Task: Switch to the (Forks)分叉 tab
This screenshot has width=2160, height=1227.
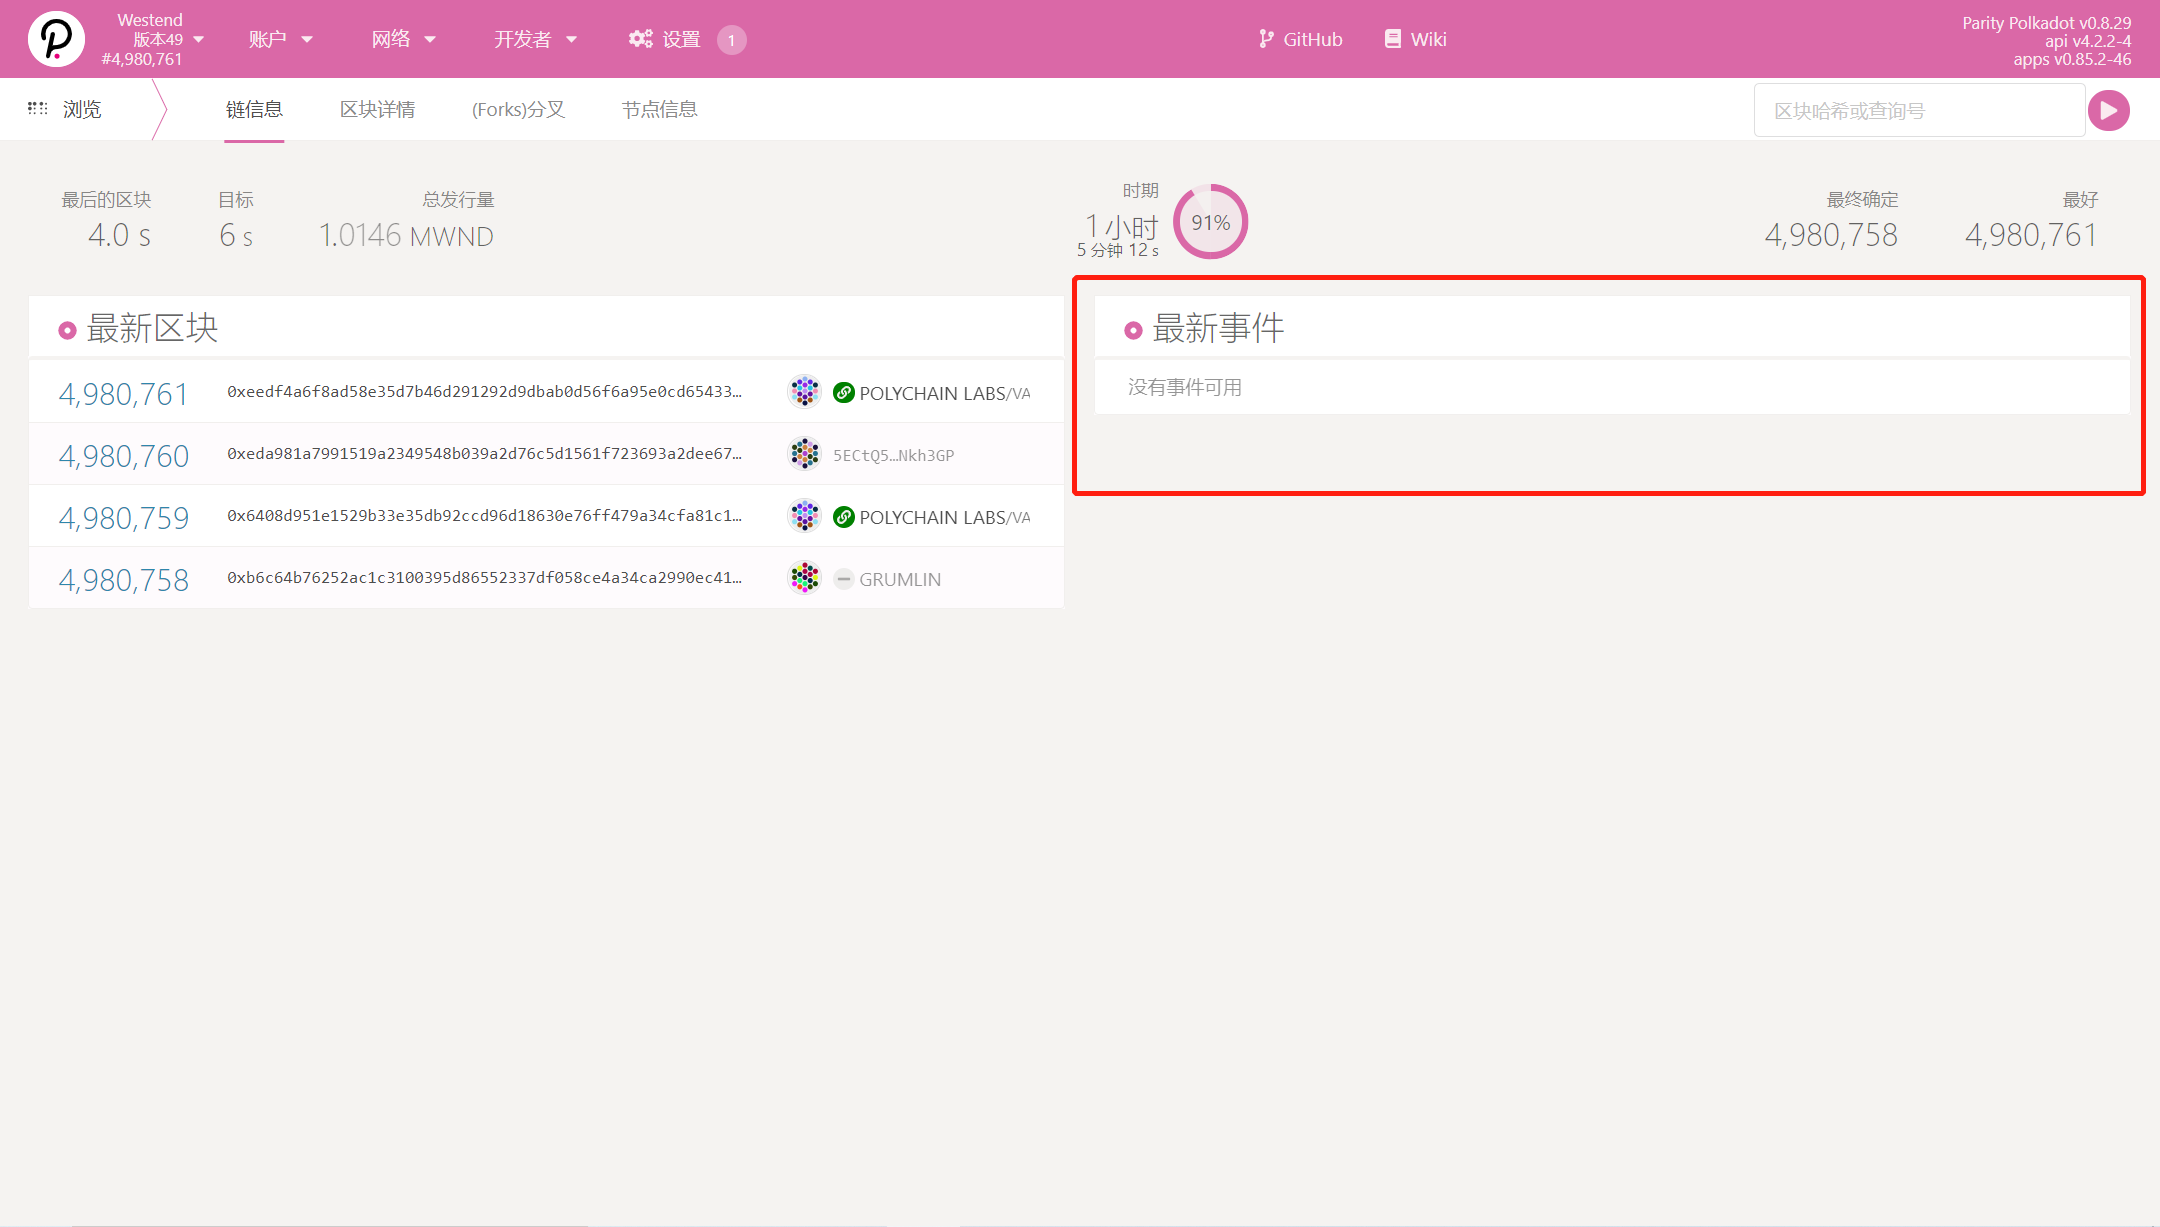Action: [518, 109]
